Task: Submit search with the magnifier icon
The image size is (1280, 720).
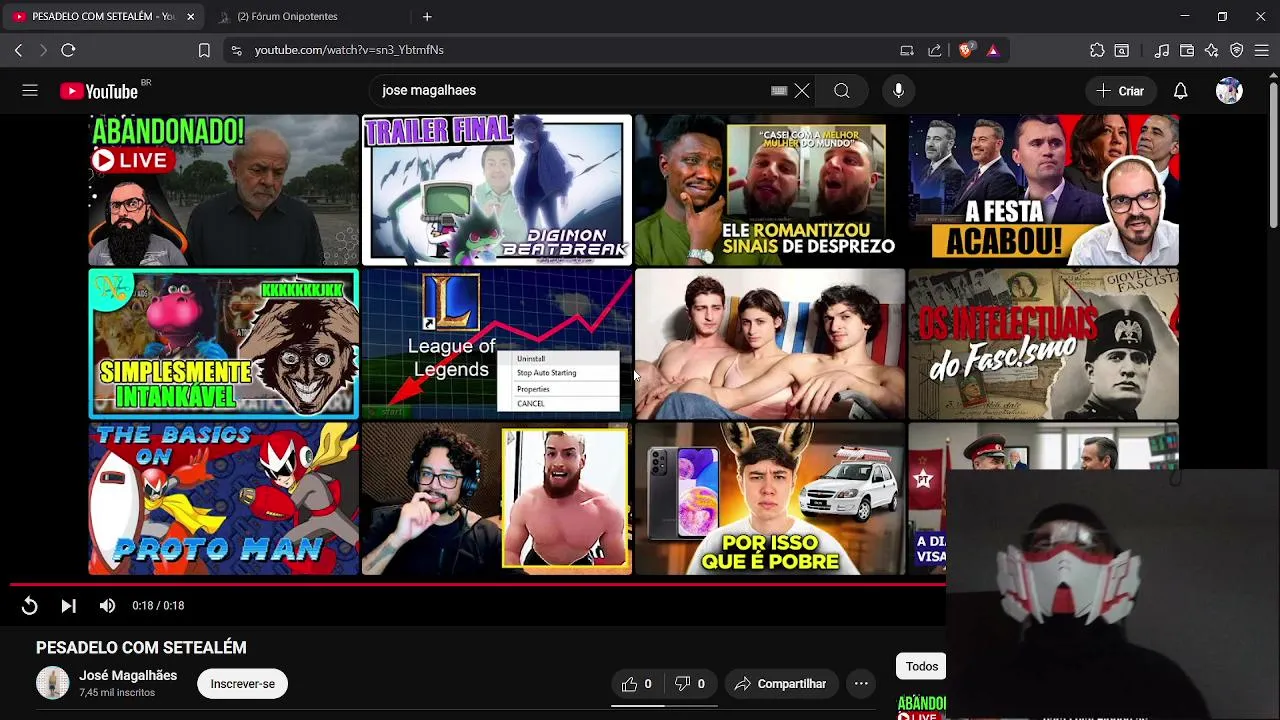Action: tap(842, 91)
